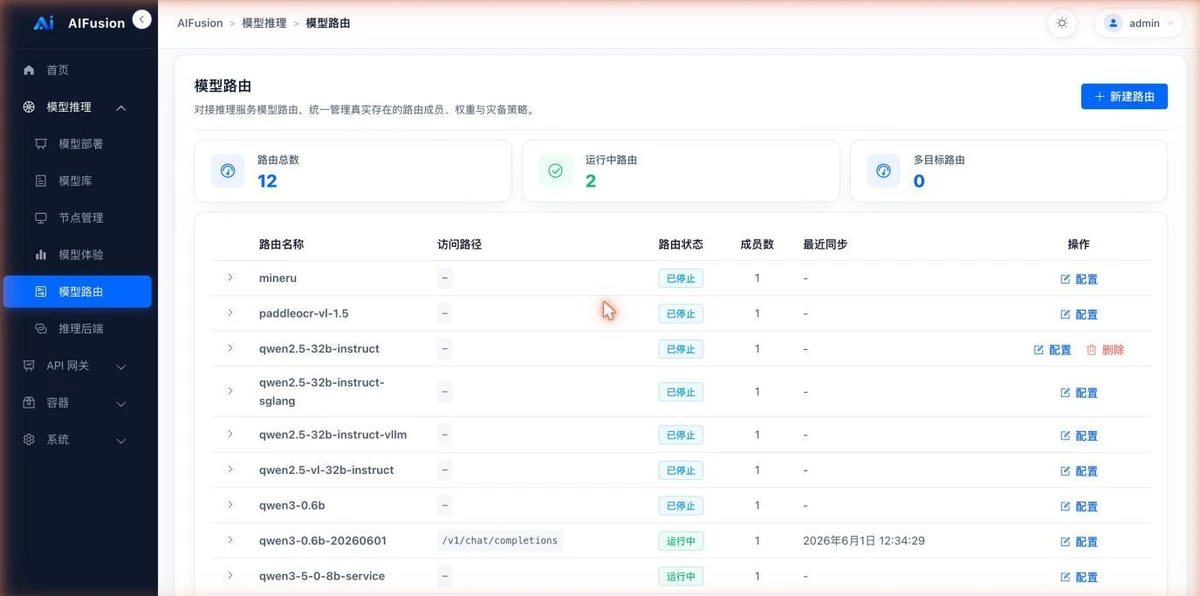Open 模型库 in the sidebar

coord(78,181)
